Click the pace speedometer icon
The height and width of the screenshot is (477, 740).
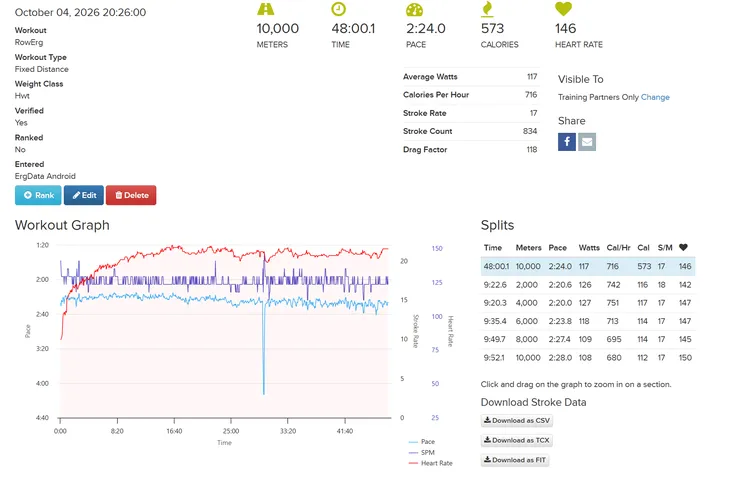pos(414,9)
